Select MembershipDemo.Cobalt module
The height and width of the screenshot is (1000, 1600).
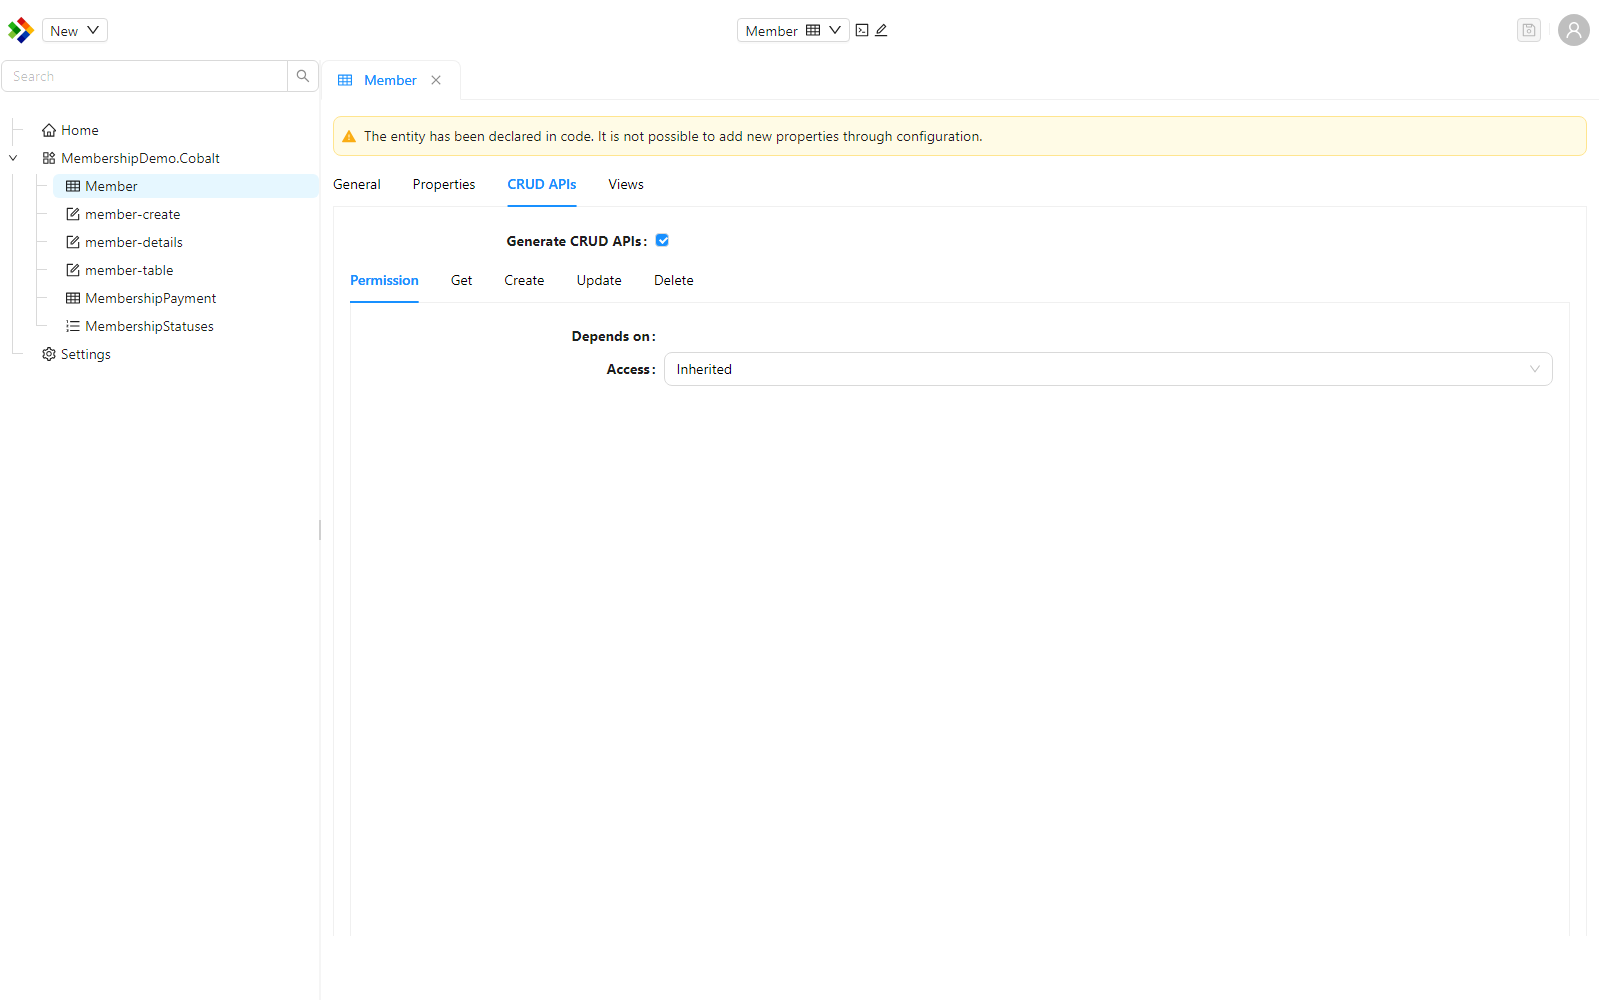pos(140,158)
